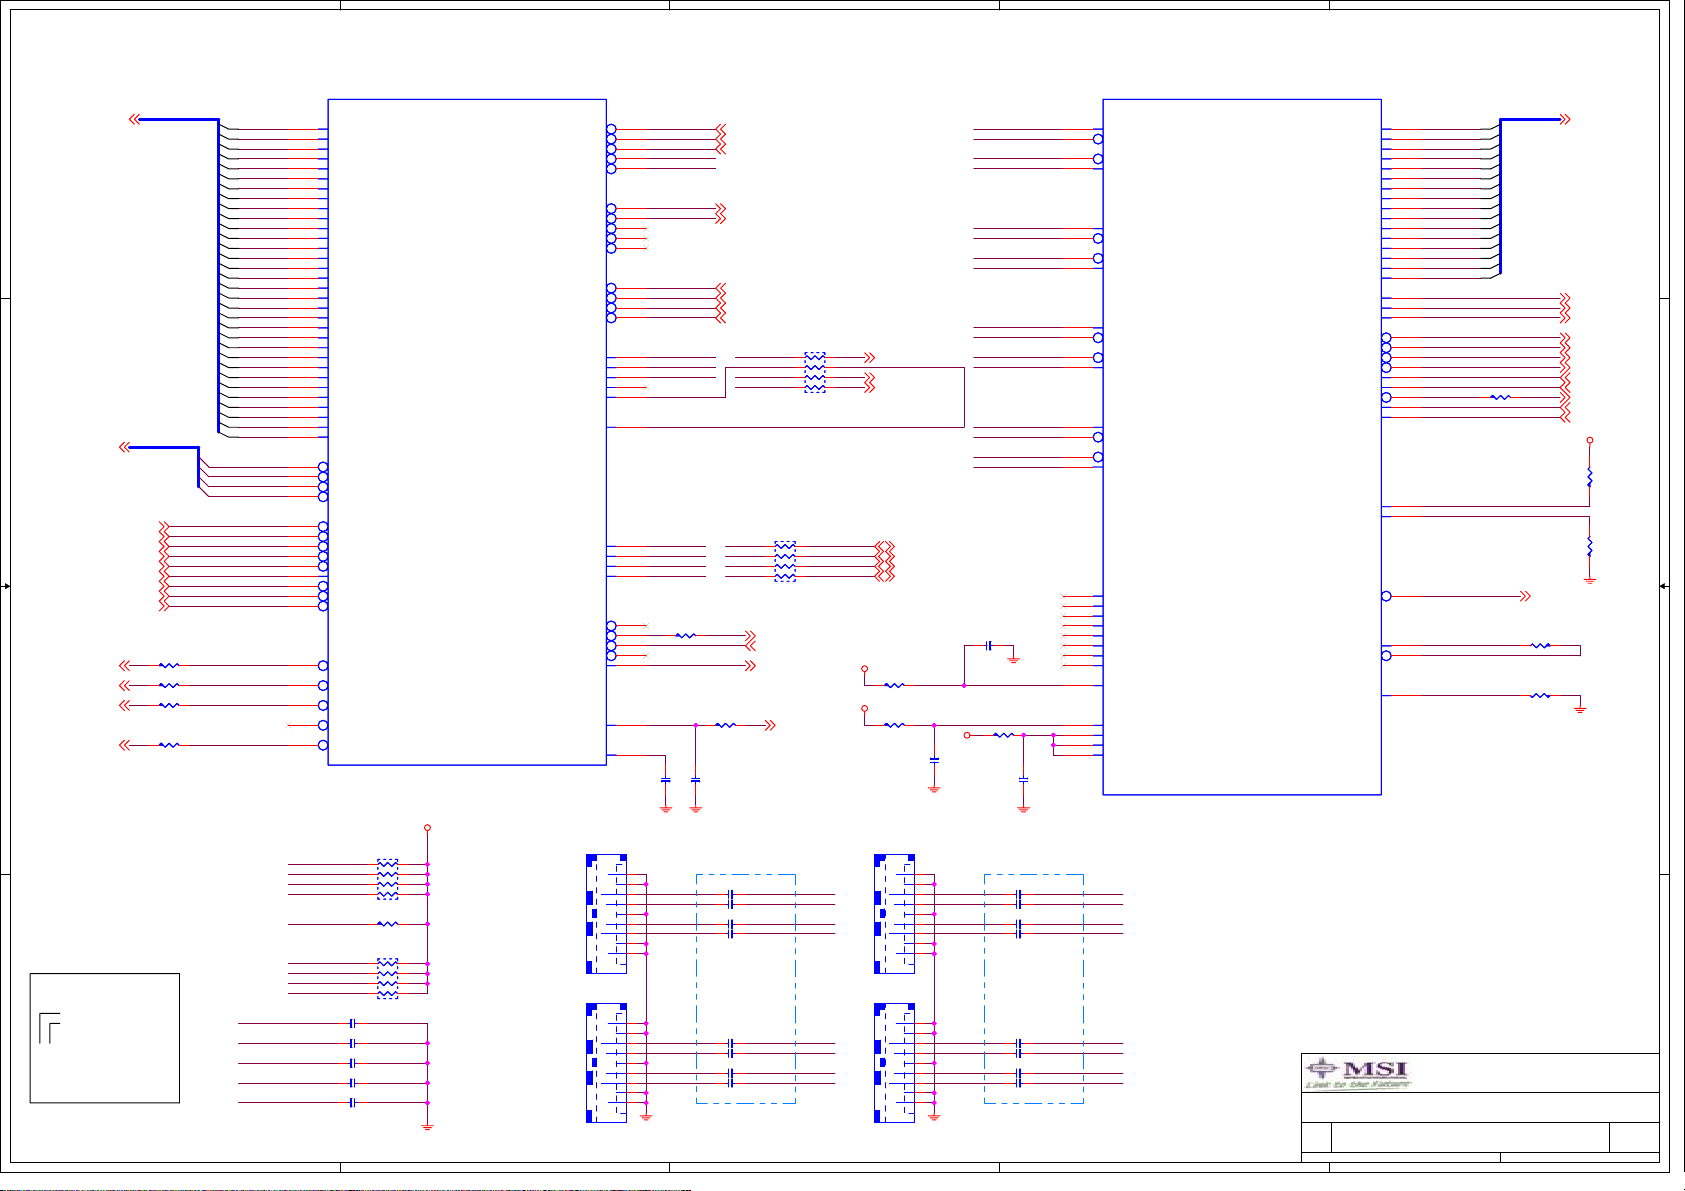Click the power node circle above the pull-up resistors

tap(427, 828)
